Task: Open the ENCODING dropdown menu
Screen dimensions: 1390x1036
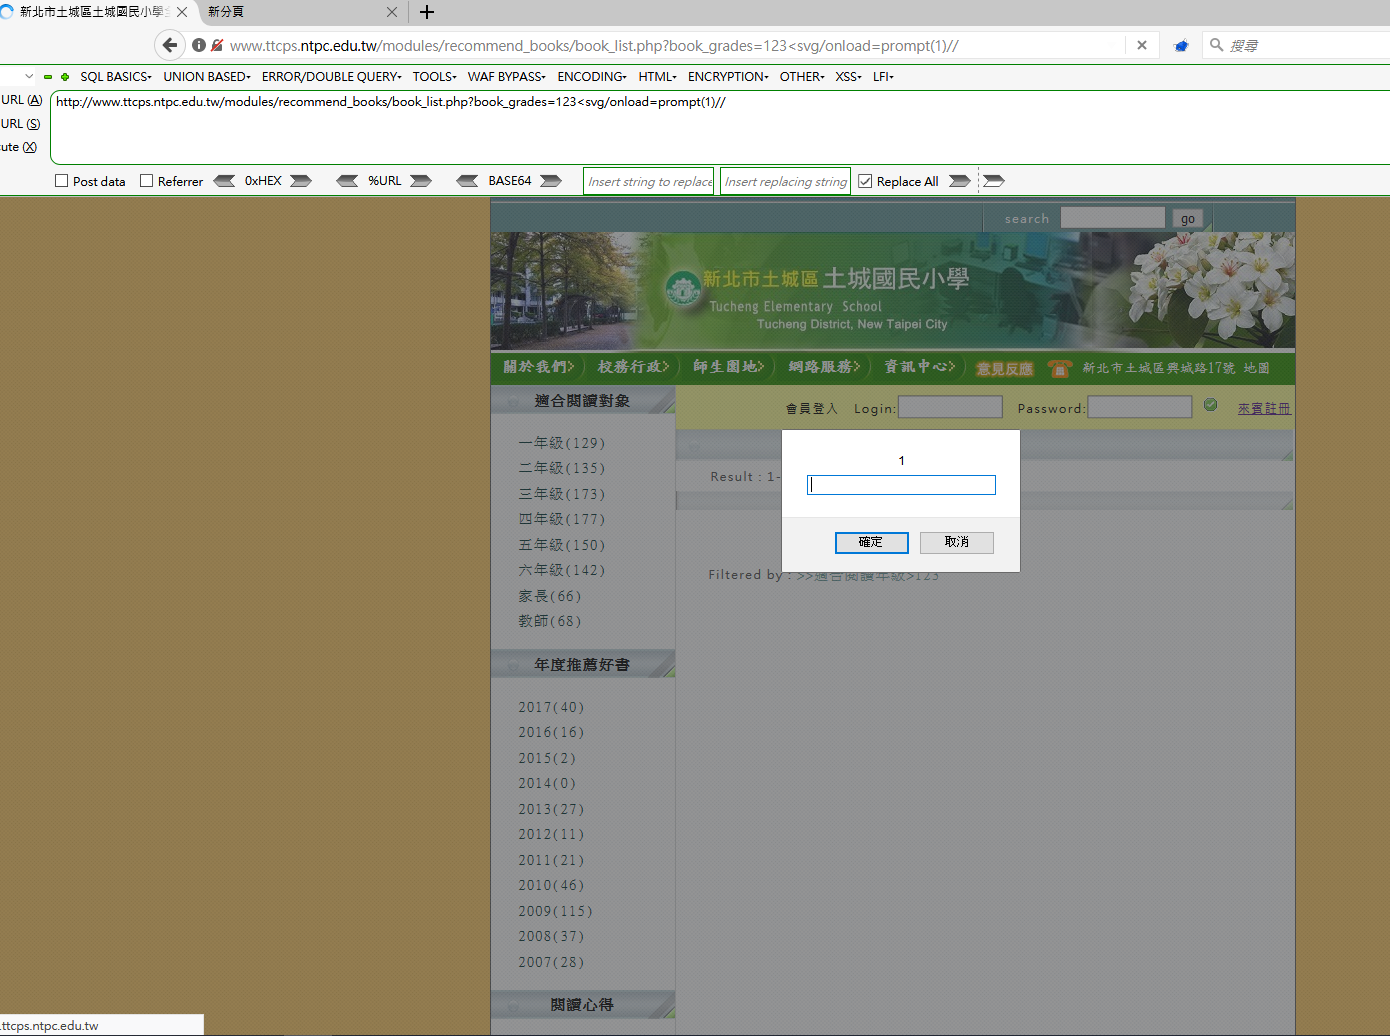Action: pyautogui.click(x=592, y=77)
